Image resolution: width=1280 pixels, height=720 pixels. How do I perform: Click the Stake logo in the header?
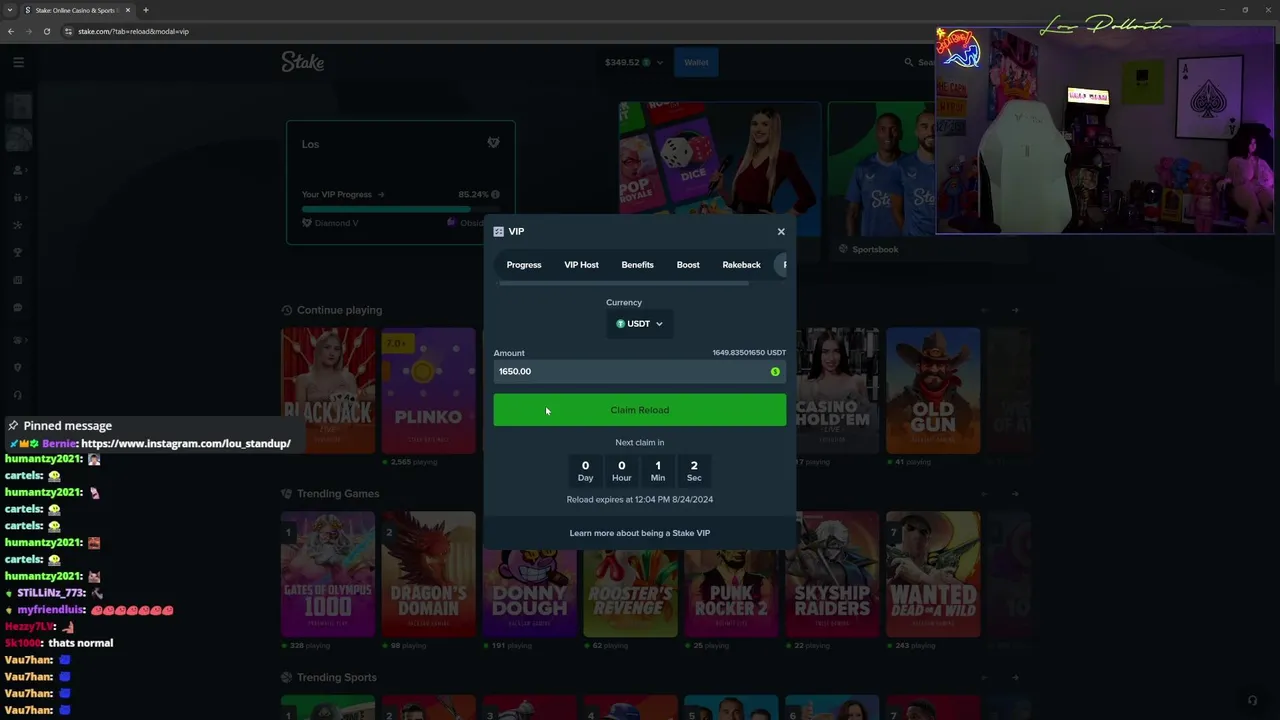pos(303,62)
